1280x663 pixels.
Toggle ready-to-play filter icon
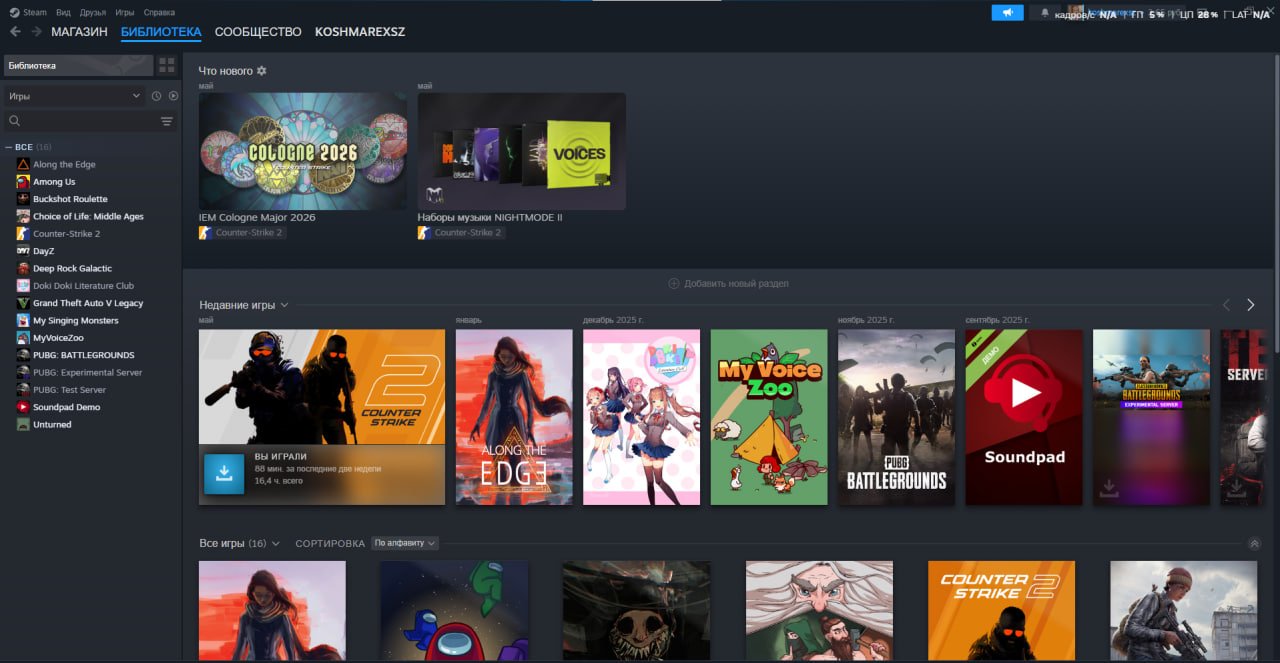[173, 96]
